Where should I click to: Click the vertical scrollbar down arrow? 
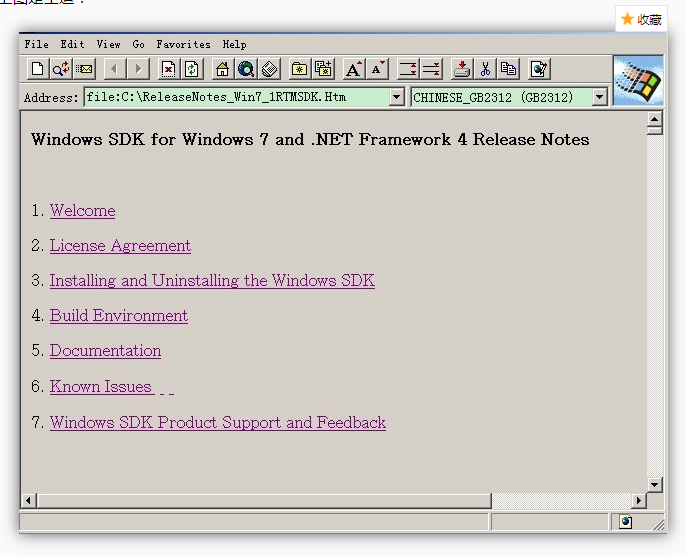point(654,485)
